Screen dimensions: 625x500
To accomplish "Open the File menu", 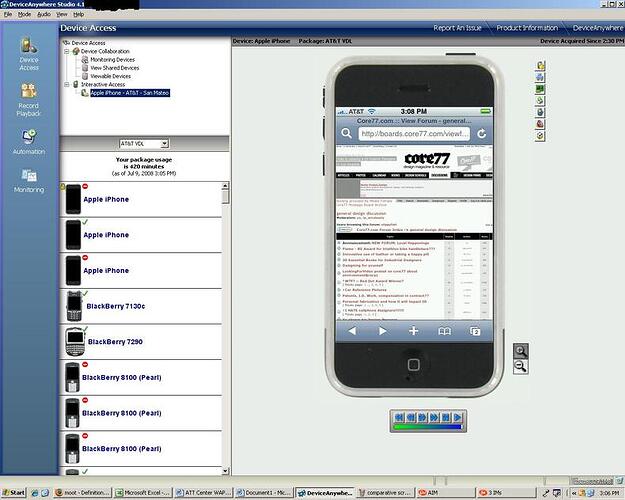I will [x=8, y=14].
